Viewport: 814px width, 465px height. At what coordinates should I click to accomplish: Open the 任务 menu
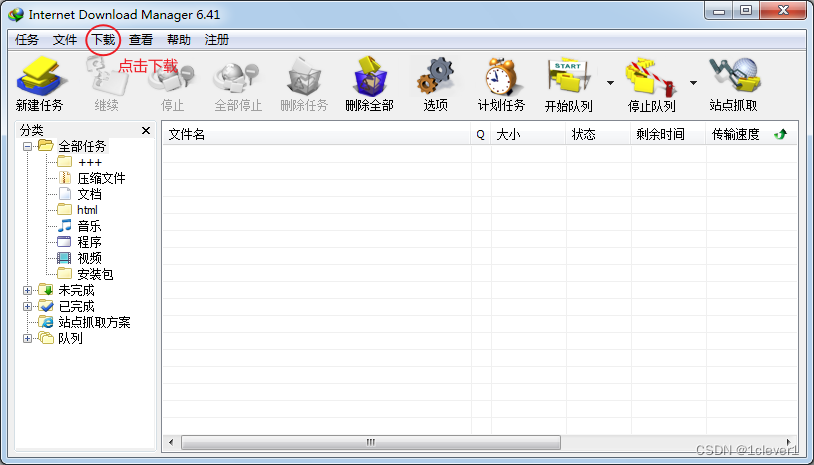[x=27, y=40]
